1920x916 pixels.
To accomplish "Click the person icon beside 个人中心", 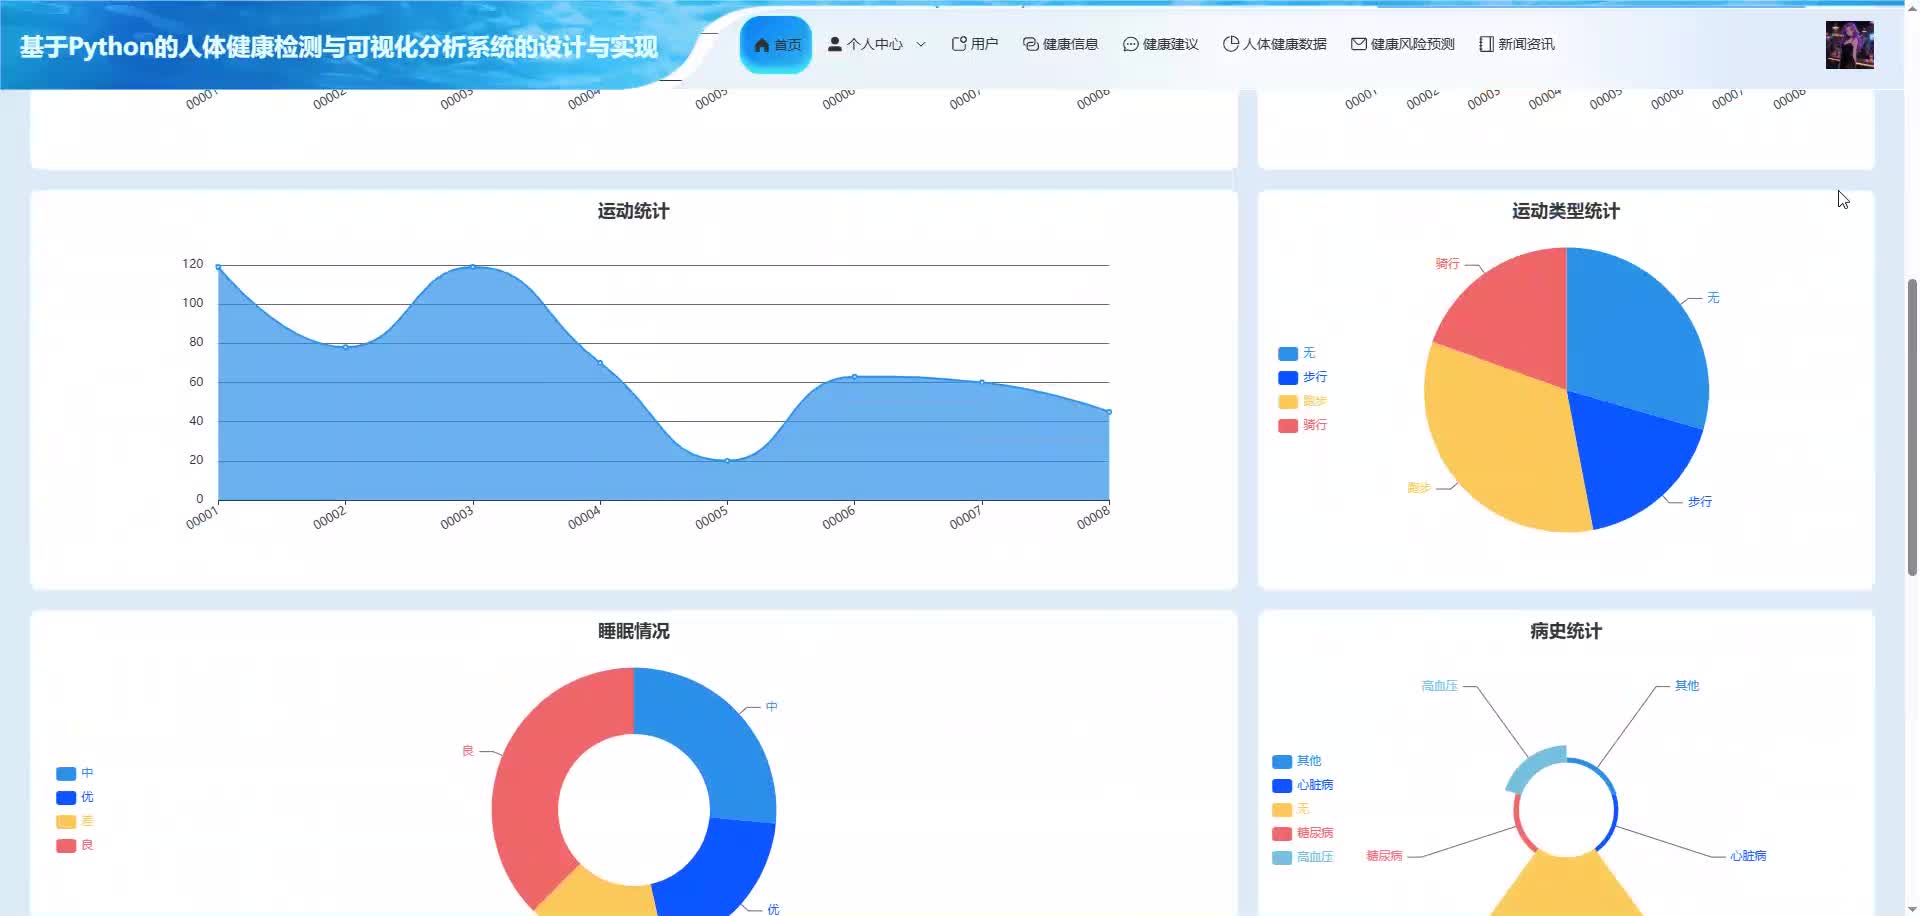I will tap(835, 44).
